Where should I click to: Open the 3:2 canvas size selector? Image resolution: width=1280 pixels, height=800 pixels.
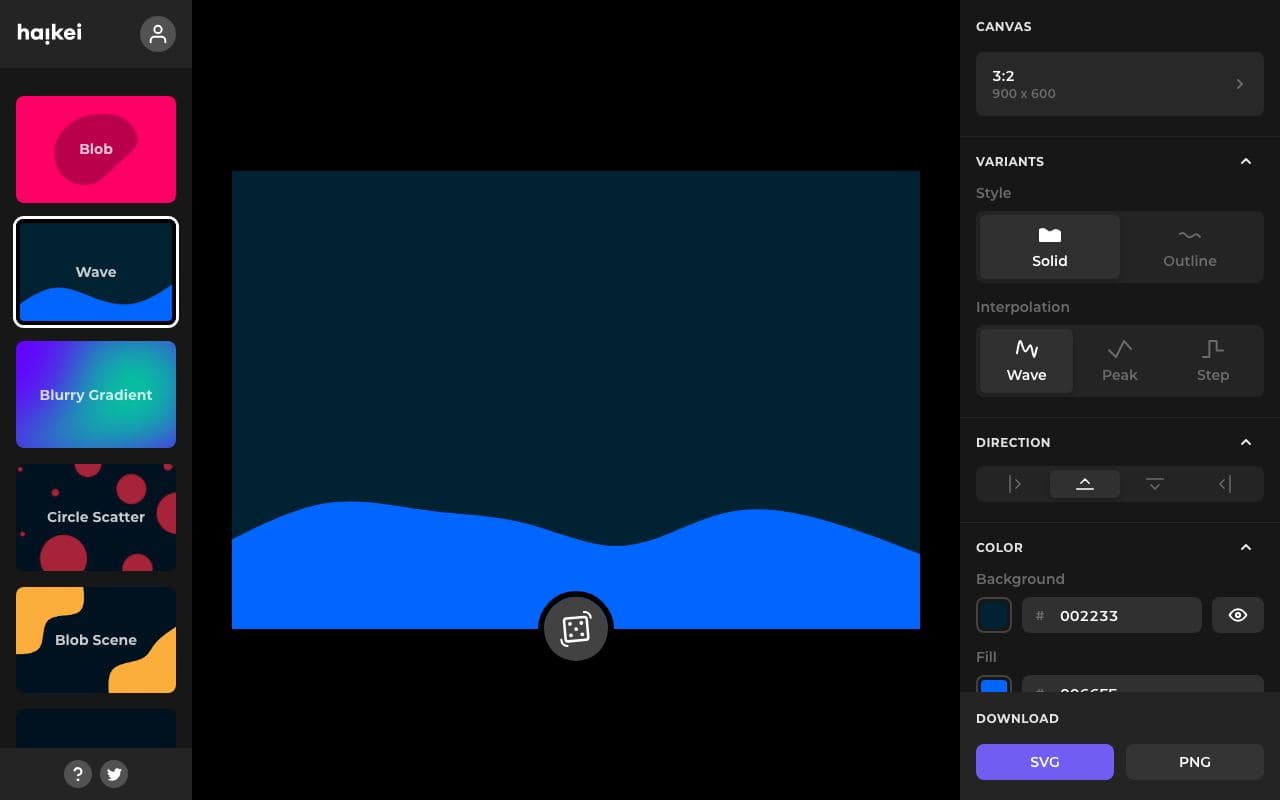point(1120,84)
